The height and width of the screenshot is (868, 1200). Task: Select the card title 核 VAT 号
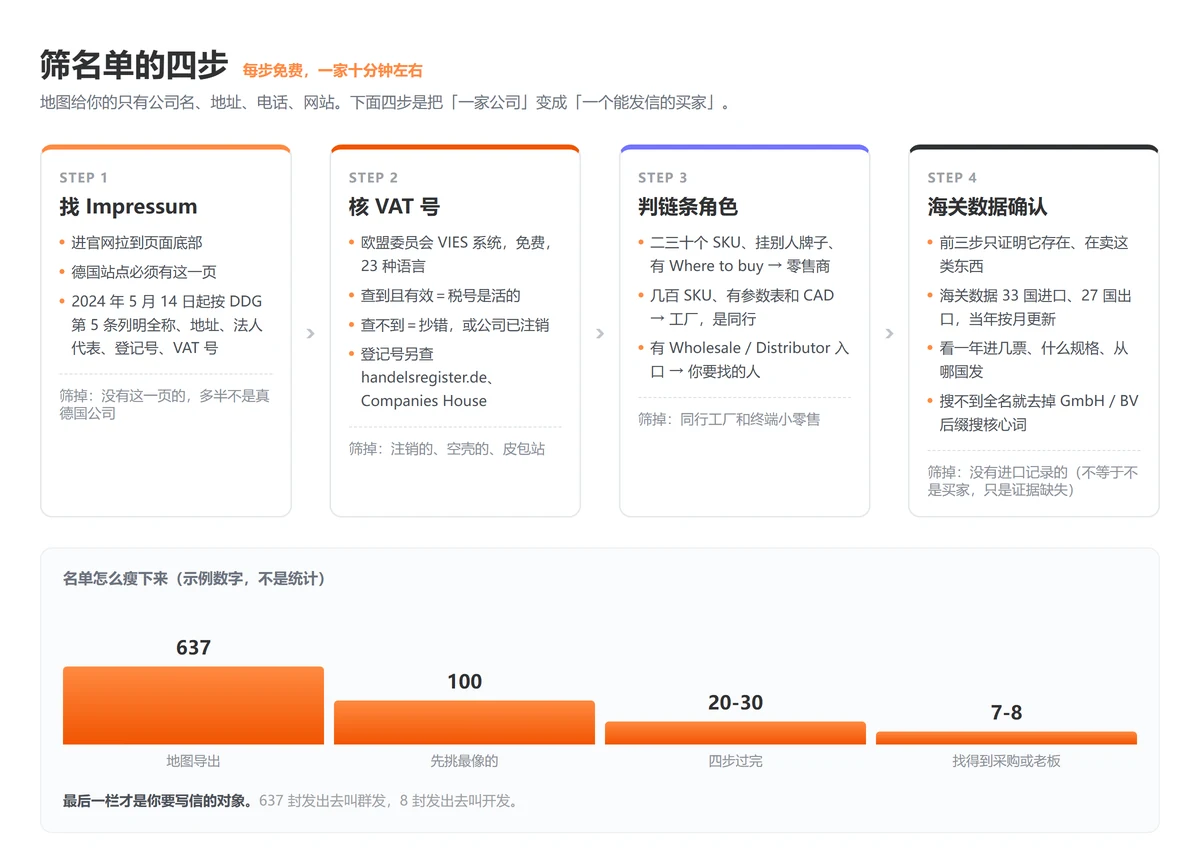[394, 207]
